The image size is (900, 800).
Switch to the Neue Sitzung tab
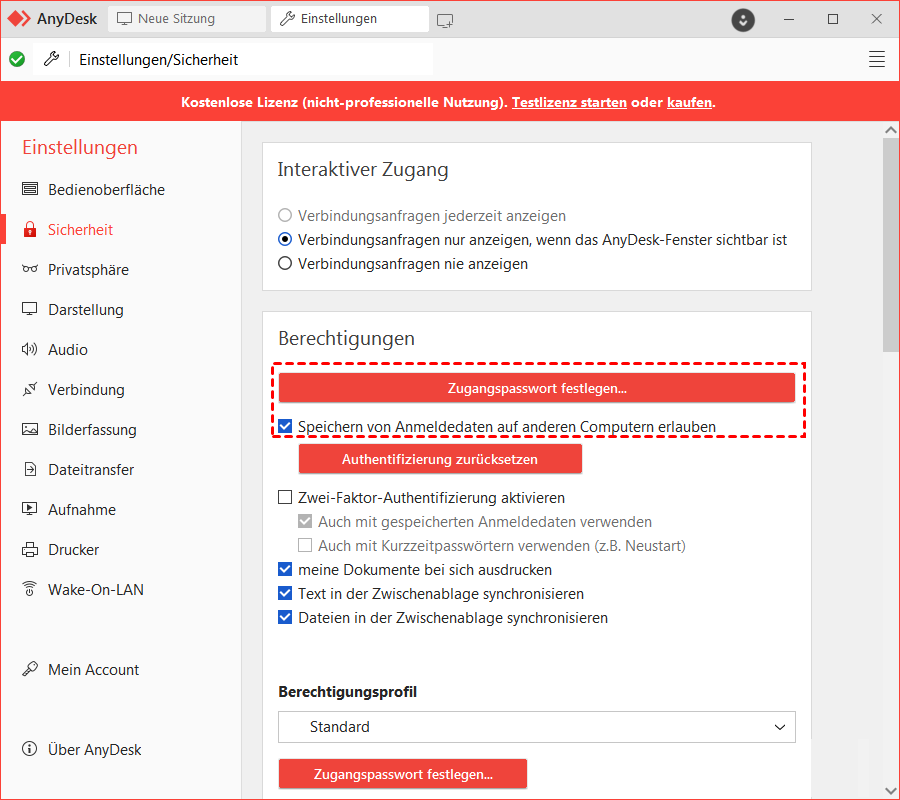(x=186, y=19)
